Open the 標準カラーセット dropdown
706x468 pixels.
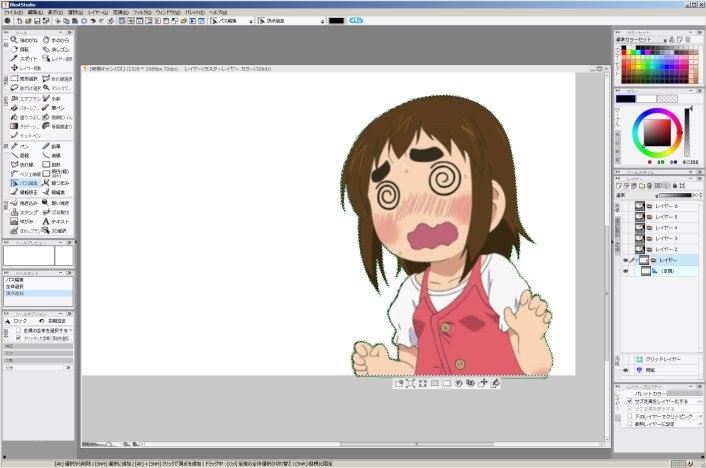coord(665,40)
